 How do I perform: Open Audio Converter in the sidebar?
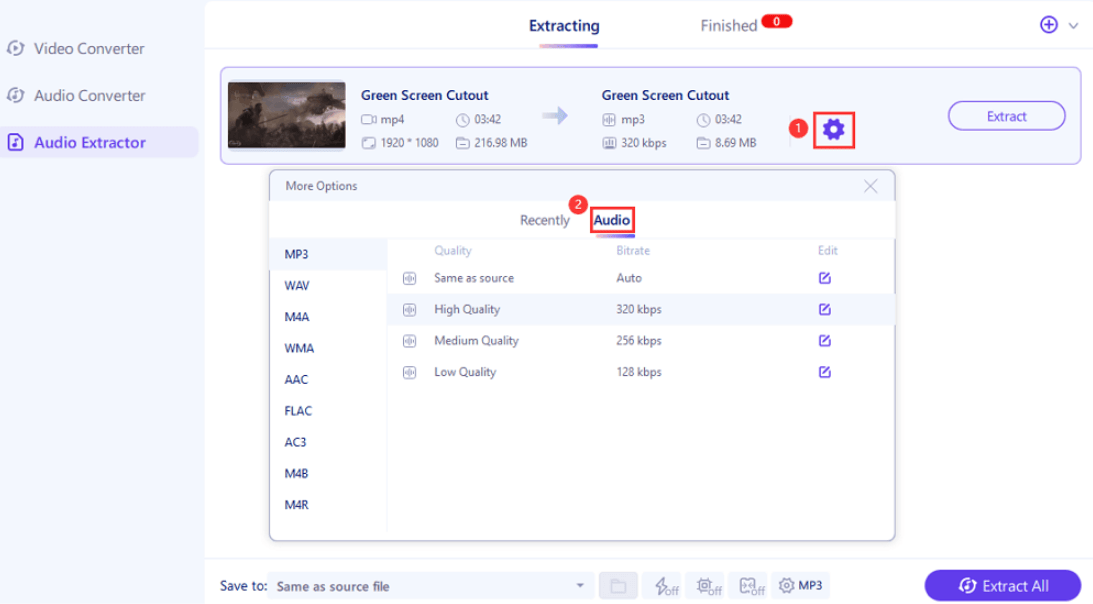coord(89,96)
